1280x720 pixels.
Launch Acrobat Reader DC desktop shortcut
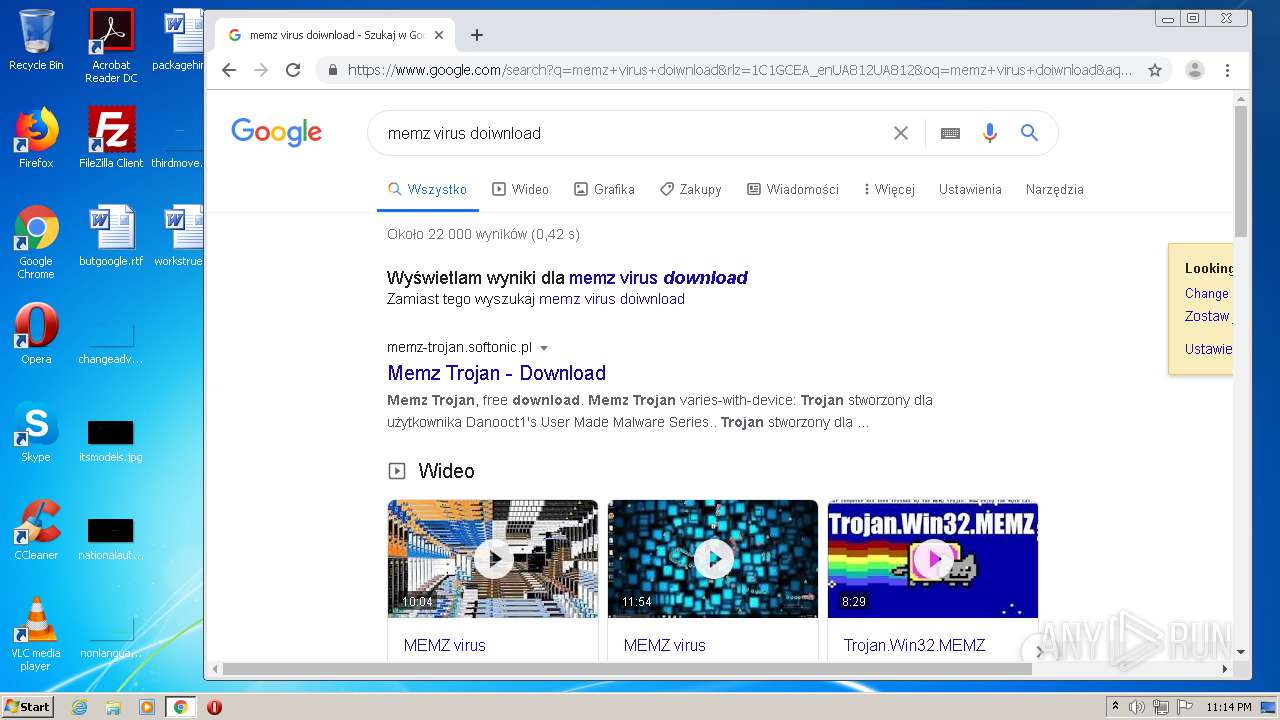click(x=111, y=46)
